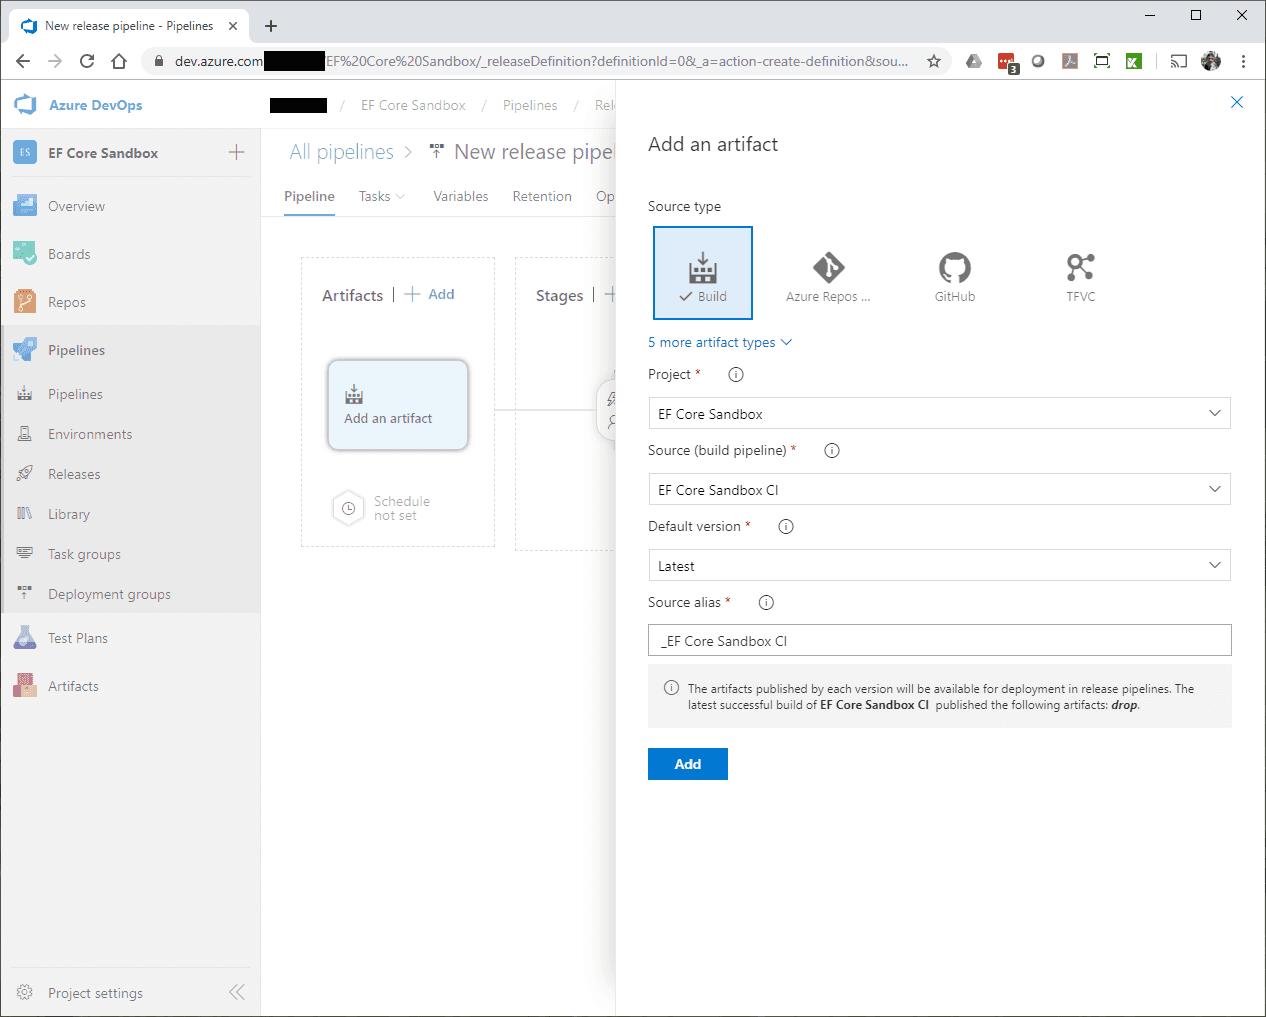Click the blue Add button
The height and width of the screenshot is (1017, 1266).
click(687, 764)
